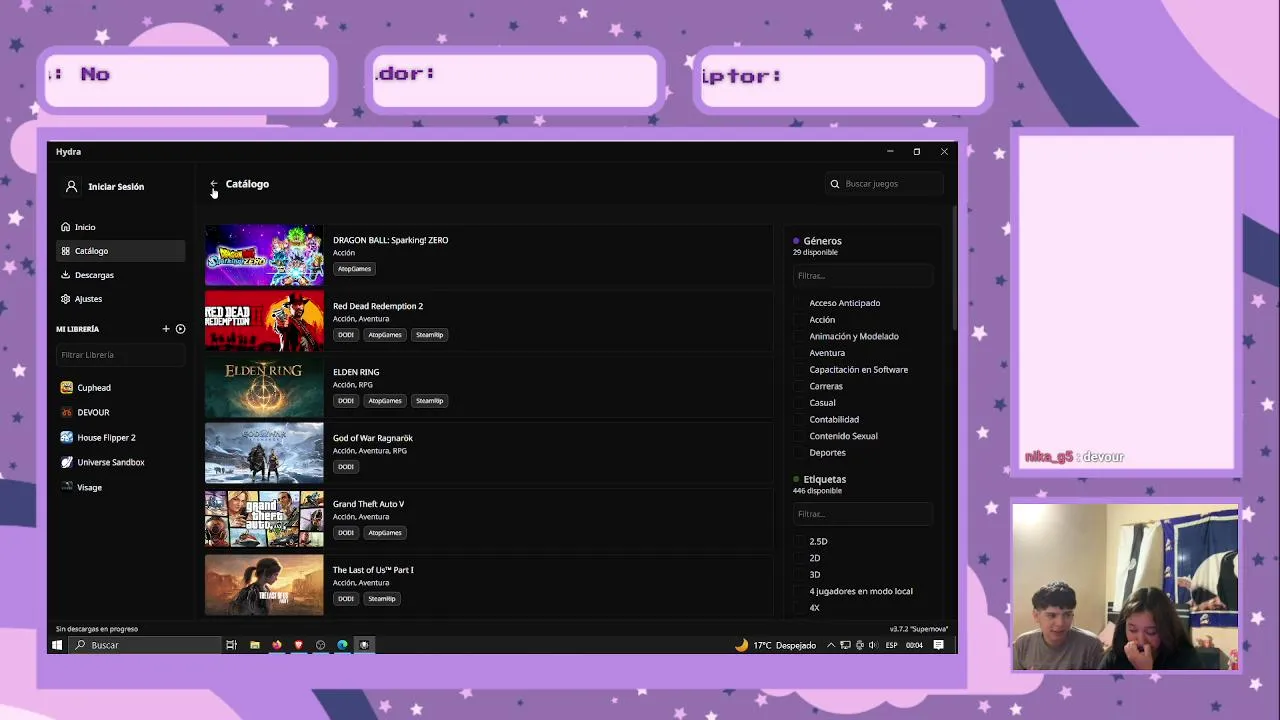The height and width of the screenshot is (720, 1280).
Task: Click the SteamRip tag on The Last of Us
Action: click(x=381, y=599)
